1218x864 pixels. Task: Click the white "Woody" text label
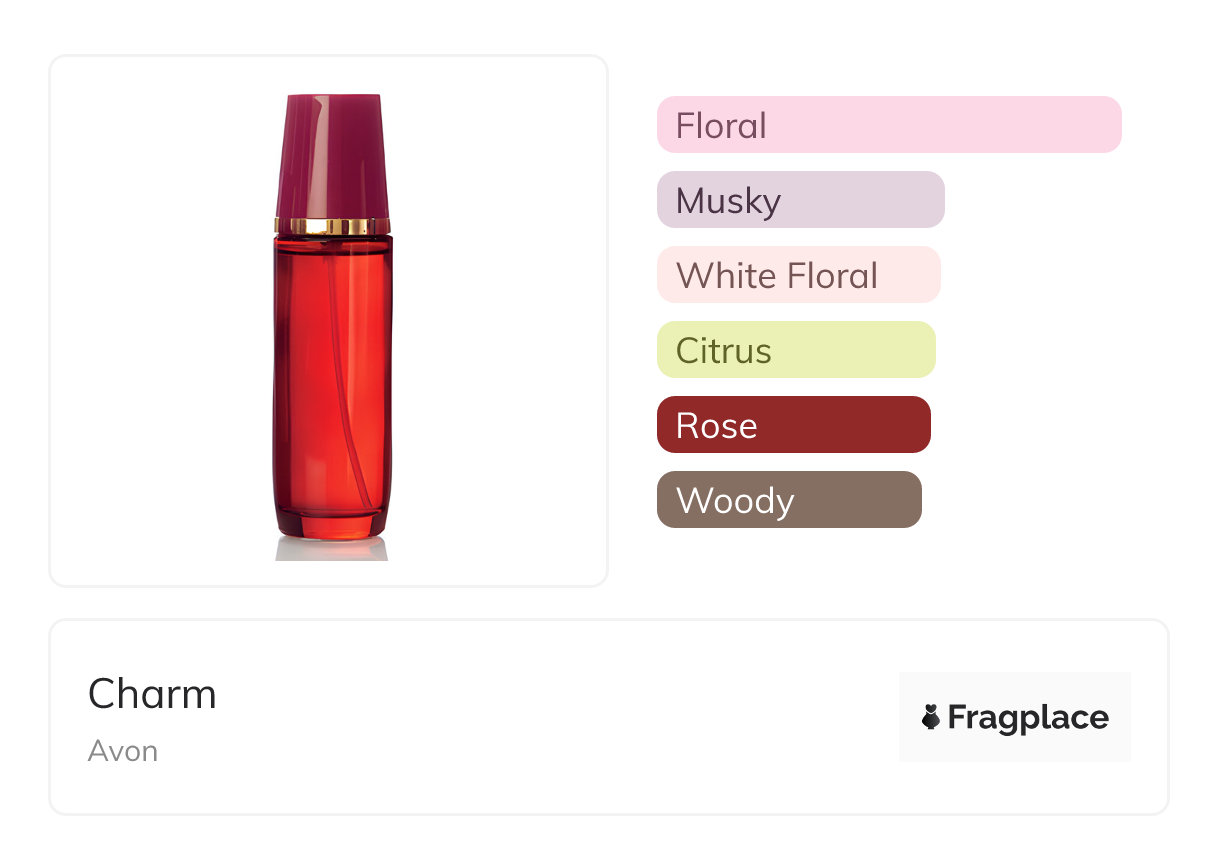coord(735,501)
